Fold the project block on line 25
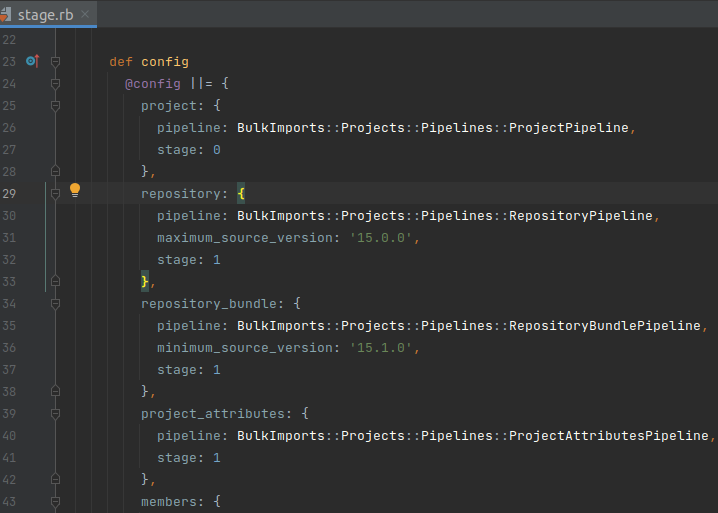 (56, 106)
